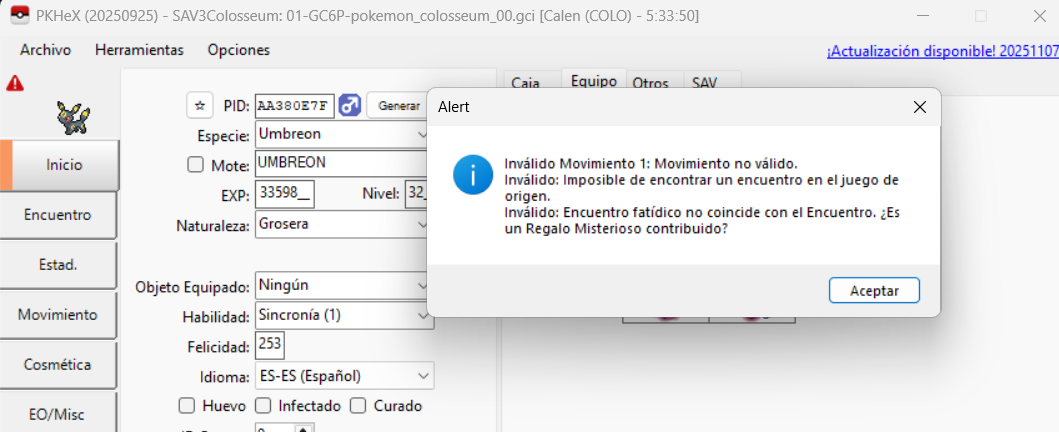Image resolution: width=1059 pixels, height=432 pixels.
Task: Tick the Infectado checkbox
Action: (x=263, y=406)
